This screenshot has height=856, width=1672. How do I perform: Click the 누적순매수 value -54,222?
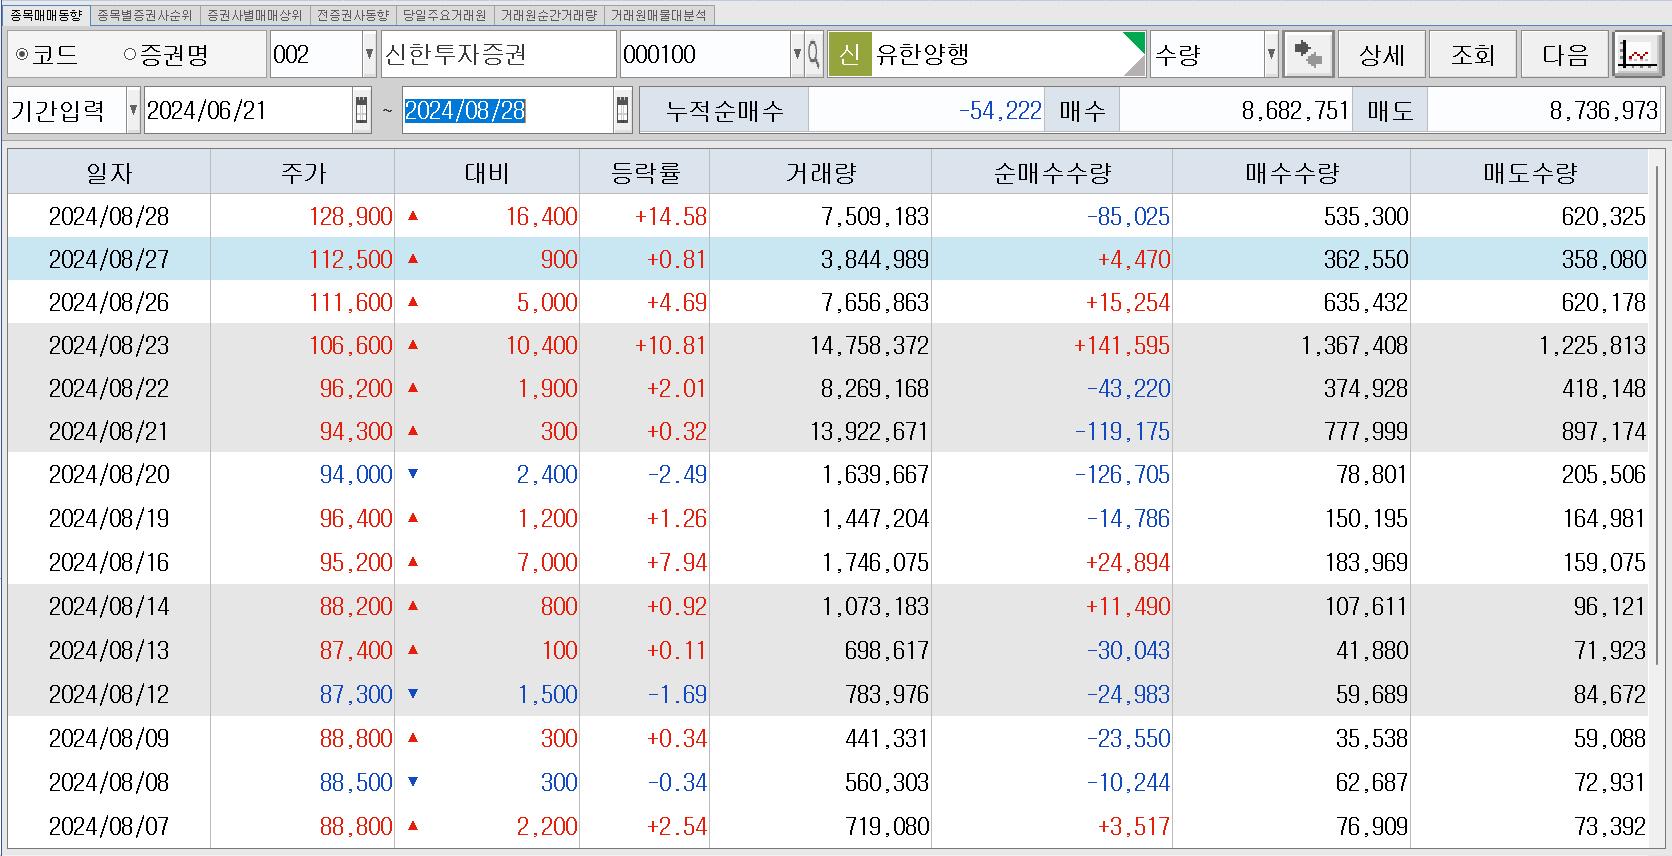1000,110
